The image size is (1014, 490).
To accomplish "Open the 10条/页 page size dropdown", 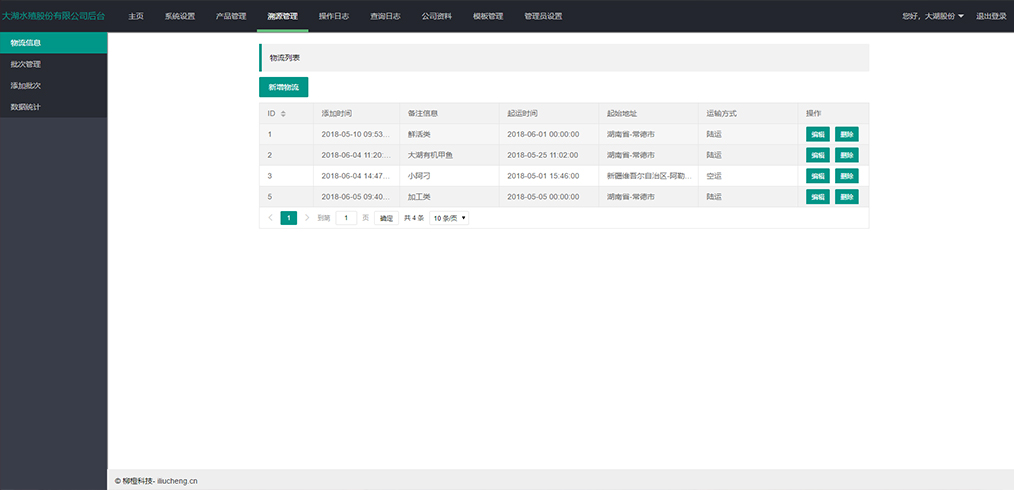I will pos(449,218).
